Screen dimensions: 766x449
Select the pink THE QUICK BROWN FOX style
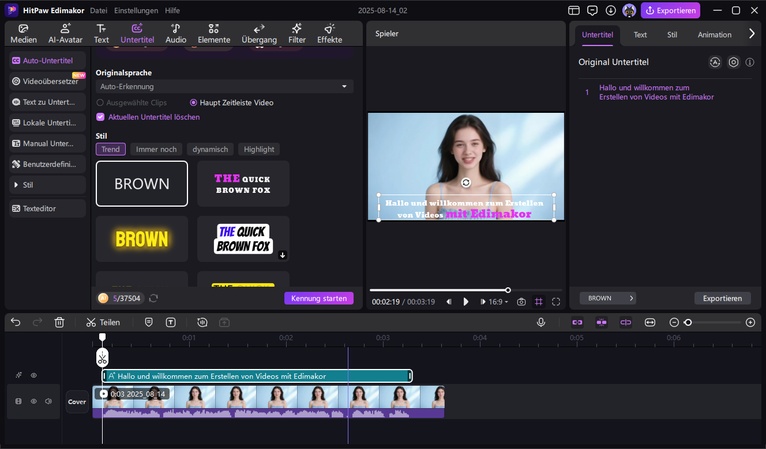click(x=243, y=184)
